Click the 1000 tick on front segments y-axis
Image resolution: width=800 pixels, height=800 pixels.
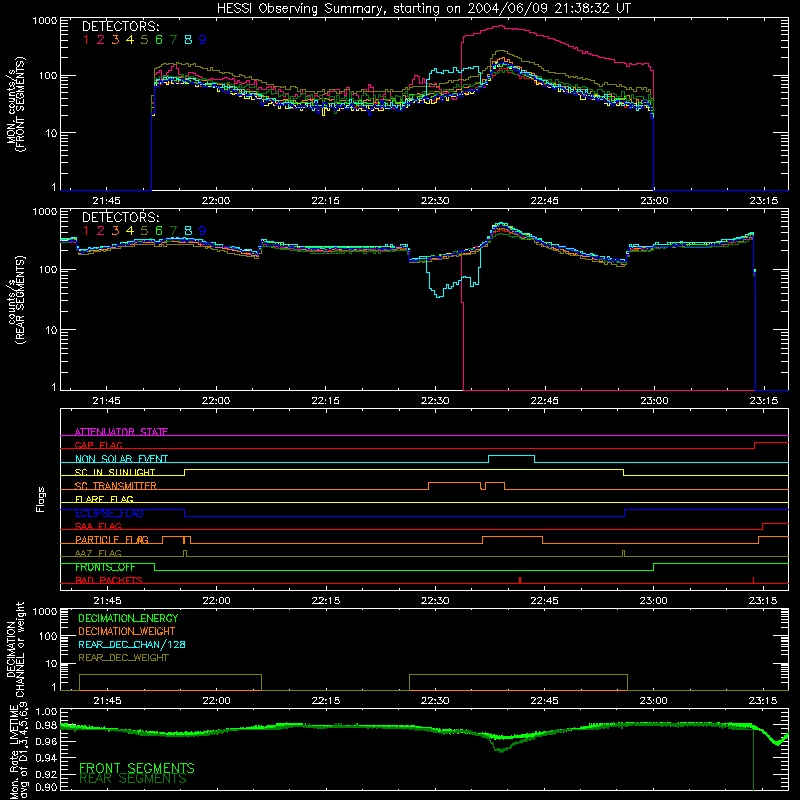coord(44,20)
